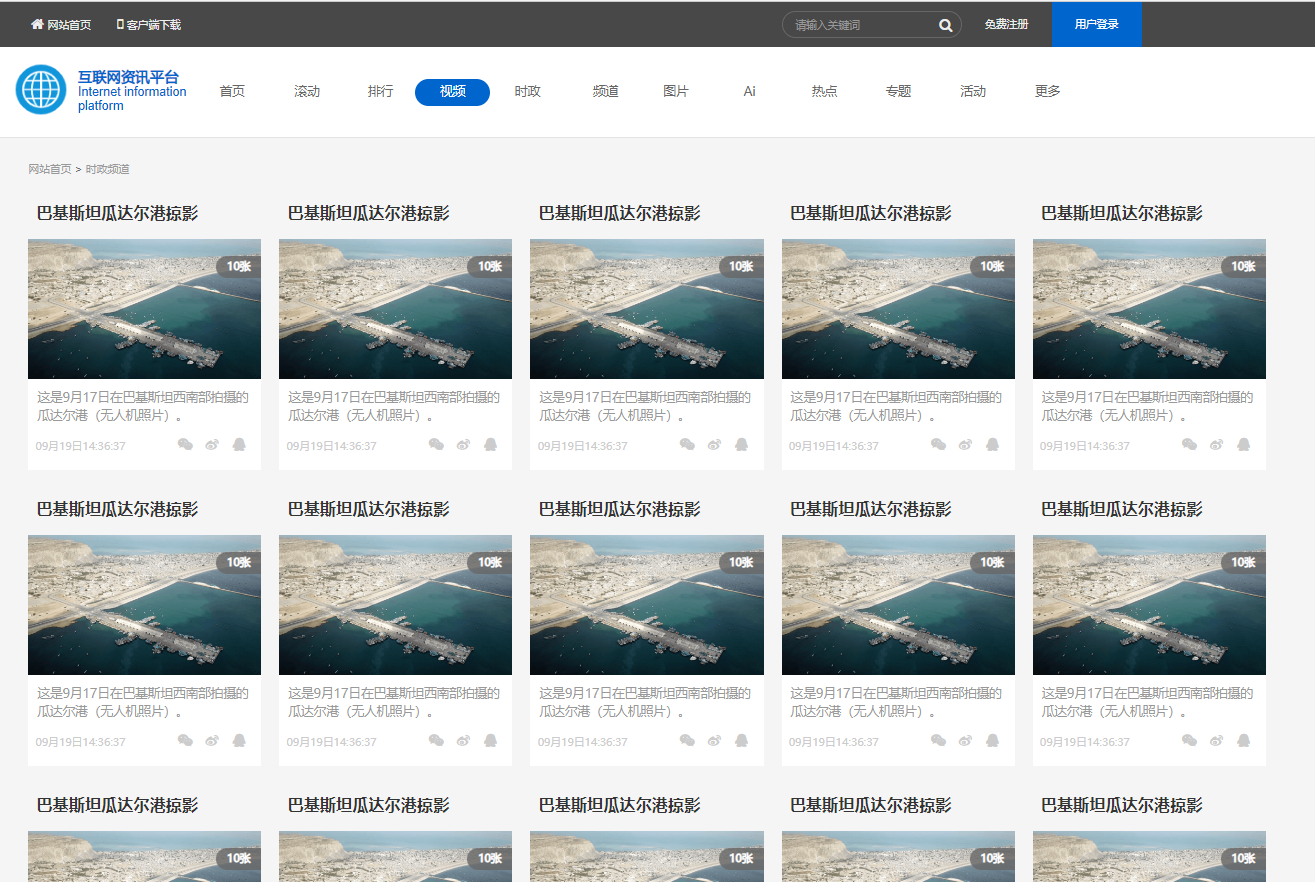Click the blue globe logo icon
Image resolution: width=1315 pixels, height=882 pixels.
point(41,90)
